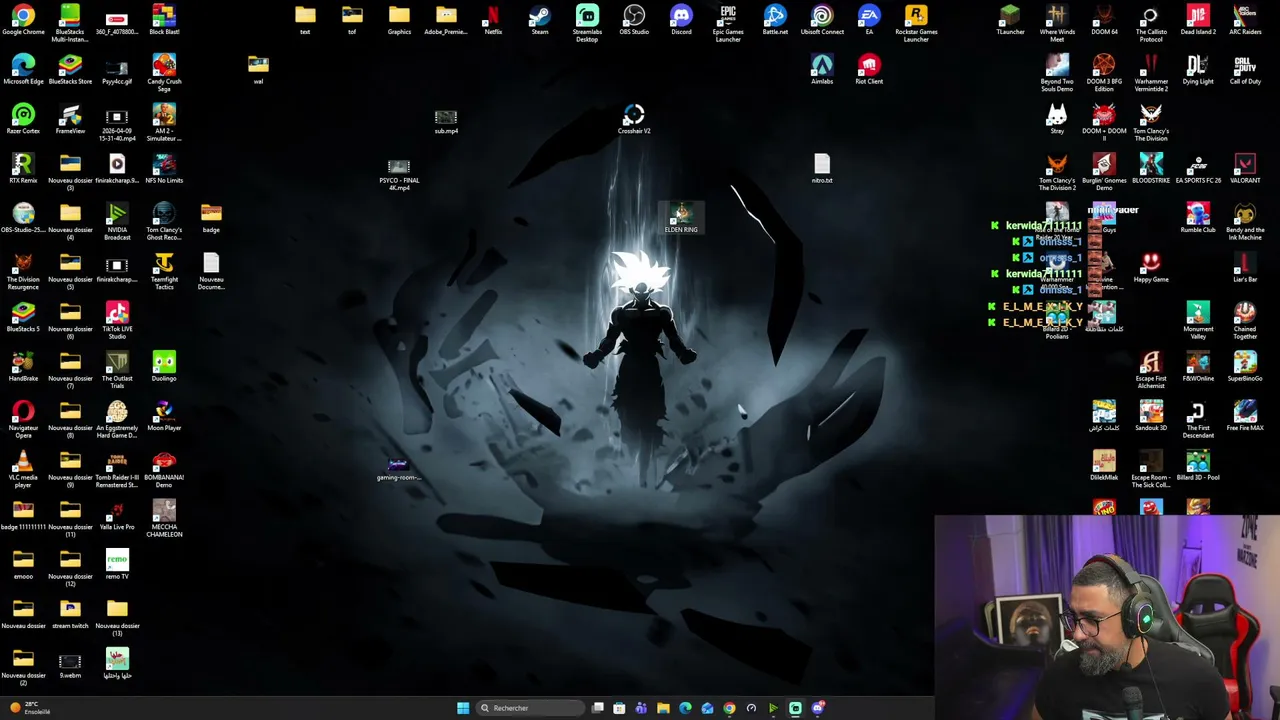The height and width of the screenshot is (720, 1280).
Task: Select the Candy Crush Saga icon
Action: [164, 73]
